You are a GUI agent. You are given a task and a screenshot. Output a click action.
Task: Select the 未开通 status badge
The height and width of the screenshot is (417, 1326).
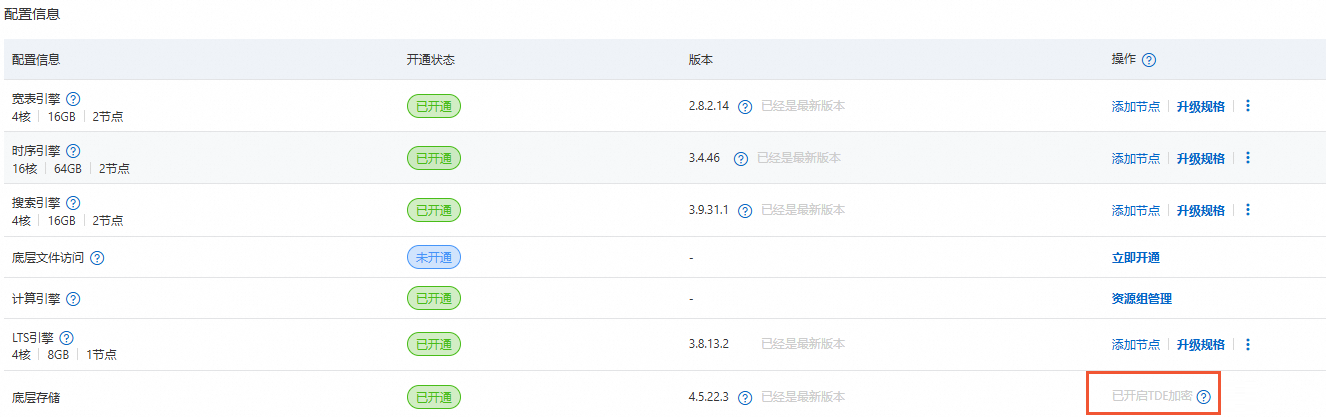pyautogui.click(x=434, y=257)
